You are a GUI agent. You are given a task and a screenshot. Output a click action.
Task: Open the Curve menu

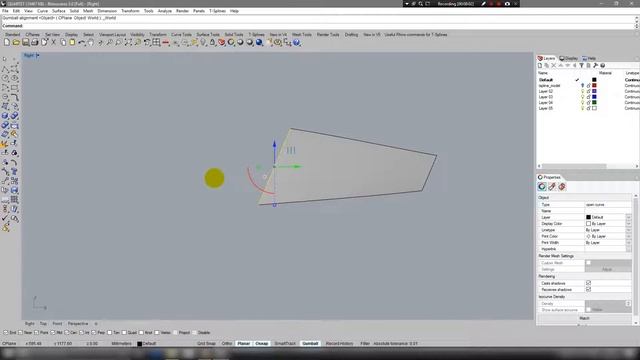42,11
